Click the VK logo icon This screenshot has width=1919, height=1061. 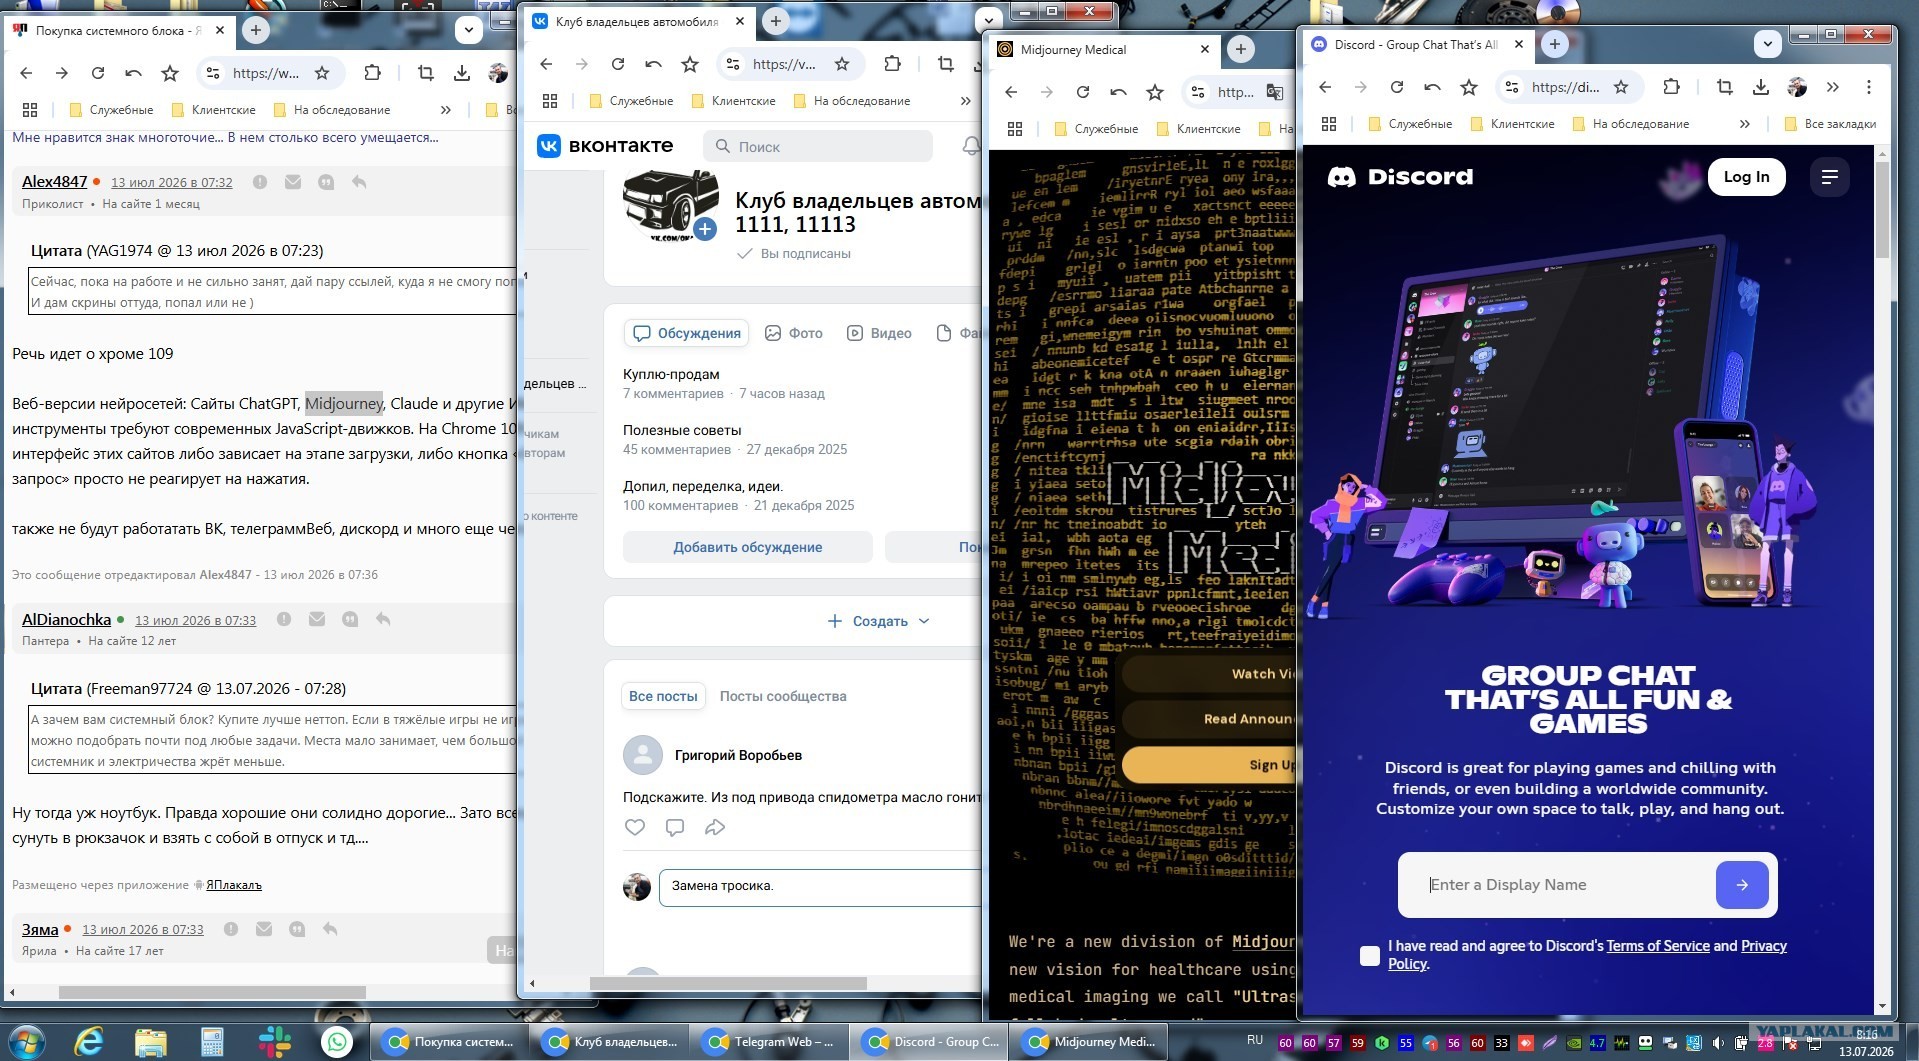point(549,146)
